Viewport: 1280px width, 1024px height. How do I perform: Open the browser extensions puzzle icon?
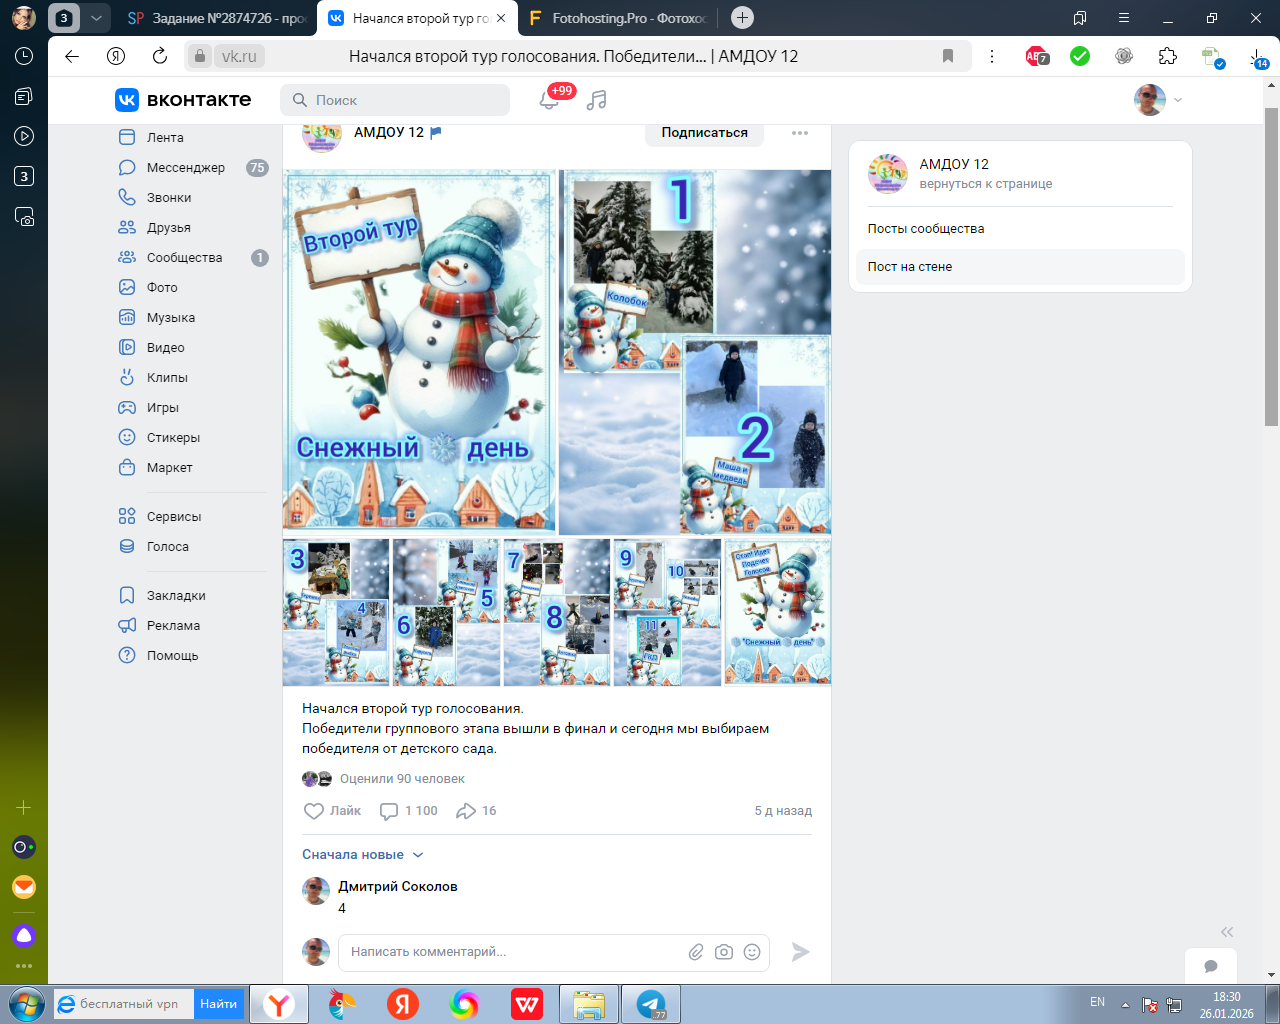[1168, 56]
